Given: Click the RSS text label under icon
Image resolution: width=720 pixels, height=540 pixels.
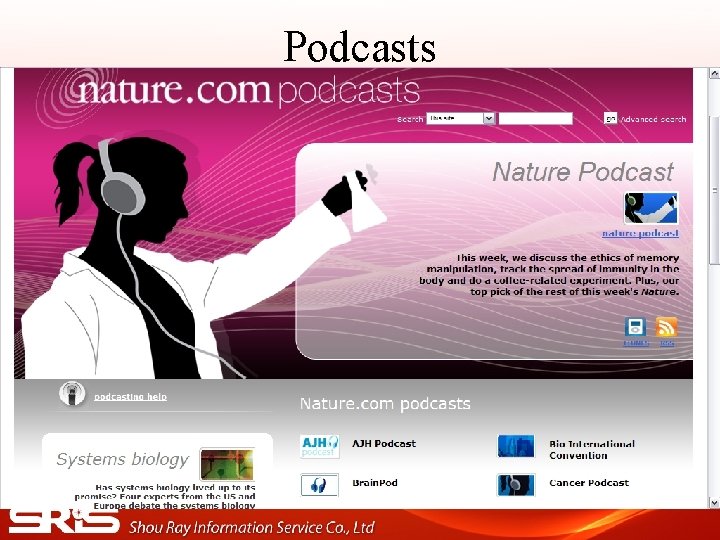Looking at the screenshot, I should click(667, 343).
